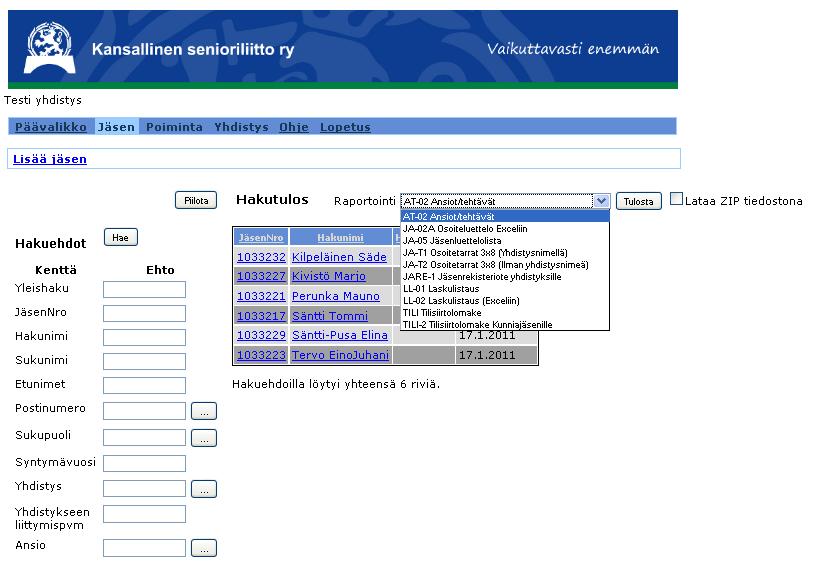Choose TILI-2 Tilisiirtolomake Kunniajäsenille option
820x562 pixels.
pyautogui.click(x=505, y=325)
